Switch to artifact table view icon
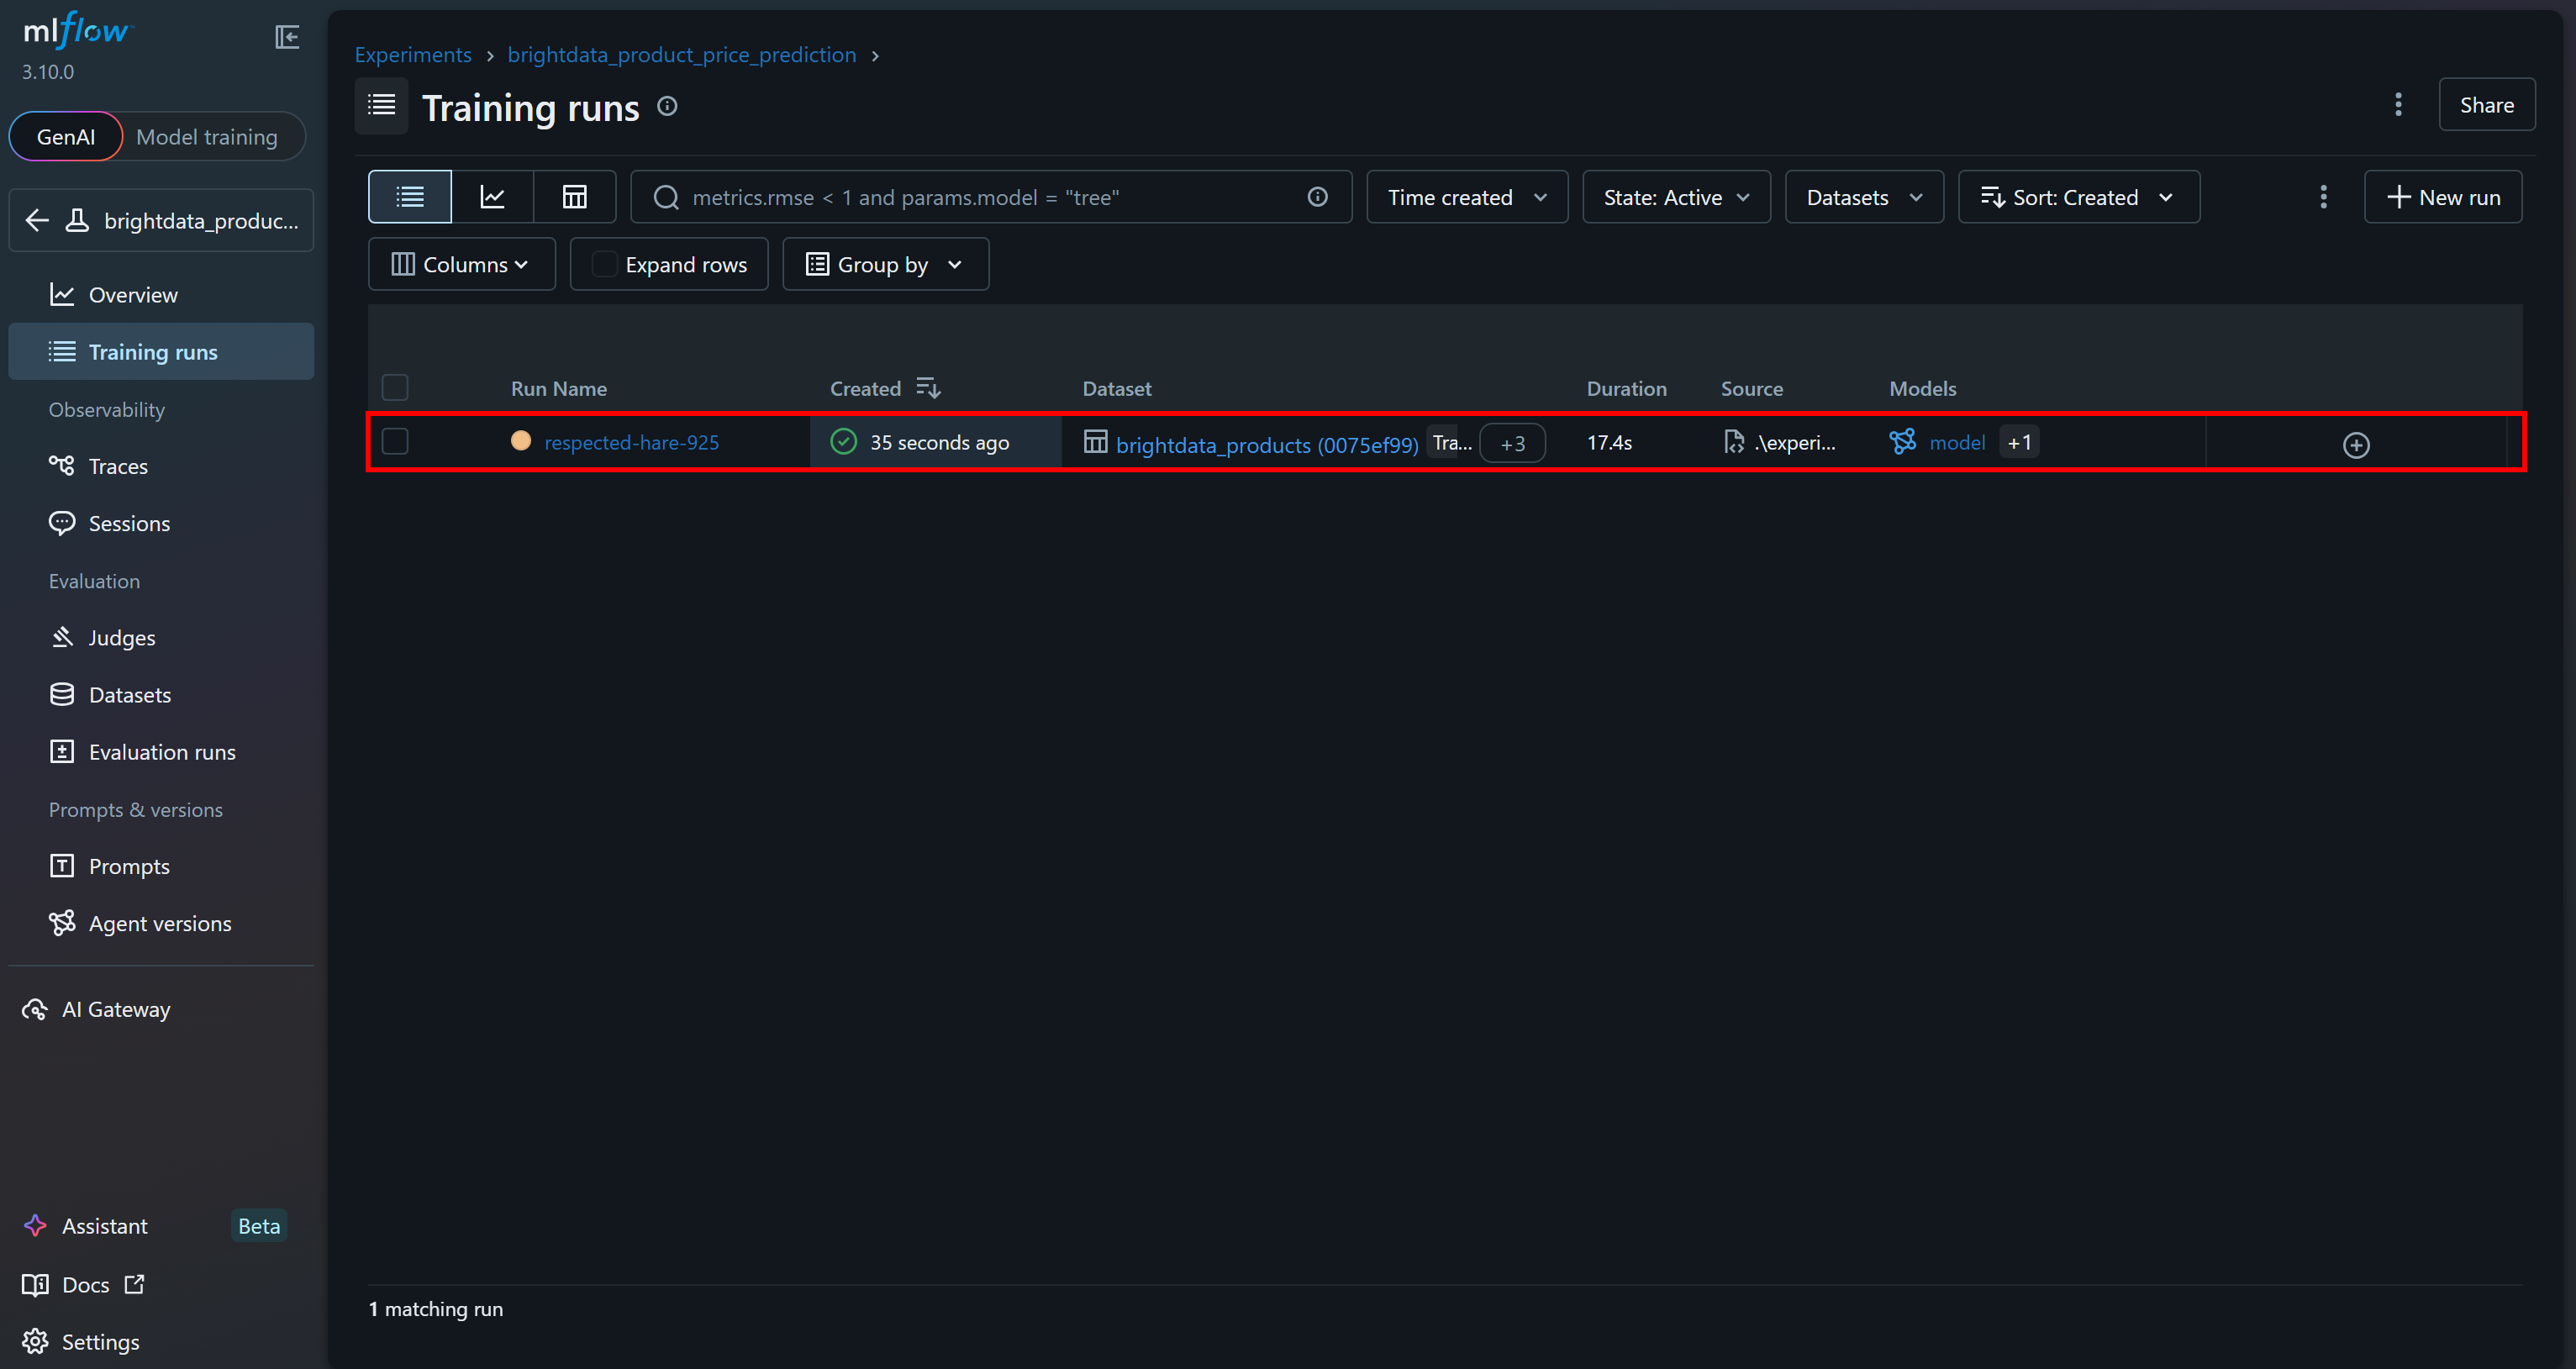 pyautogui.click(x=574, y=197)
